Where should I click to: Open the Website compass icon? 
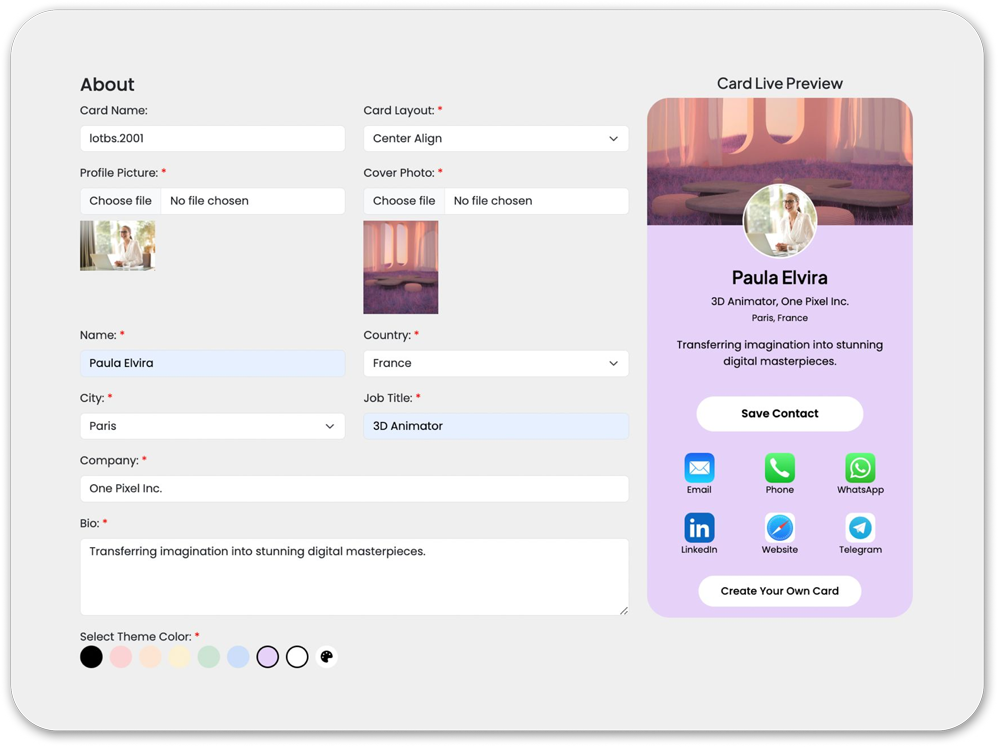click(x=780, y=528)
